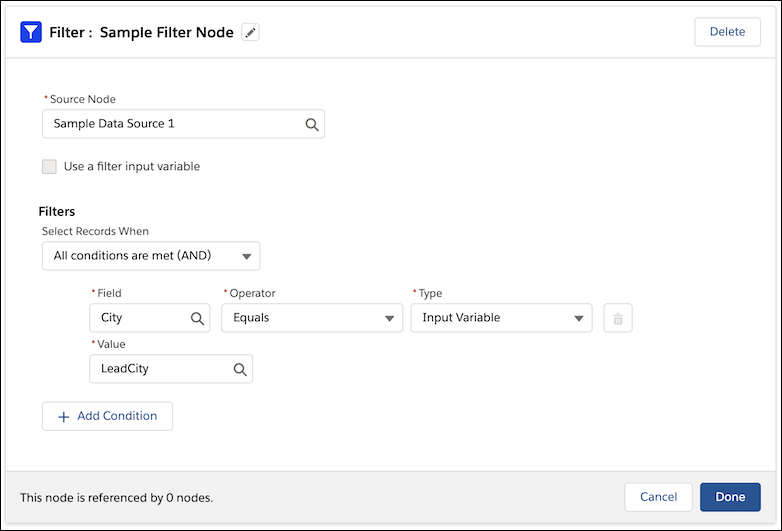The width and height of the screenshot is (782, 531).
Task: Confirm with the Done button
Action: [730, 497]
